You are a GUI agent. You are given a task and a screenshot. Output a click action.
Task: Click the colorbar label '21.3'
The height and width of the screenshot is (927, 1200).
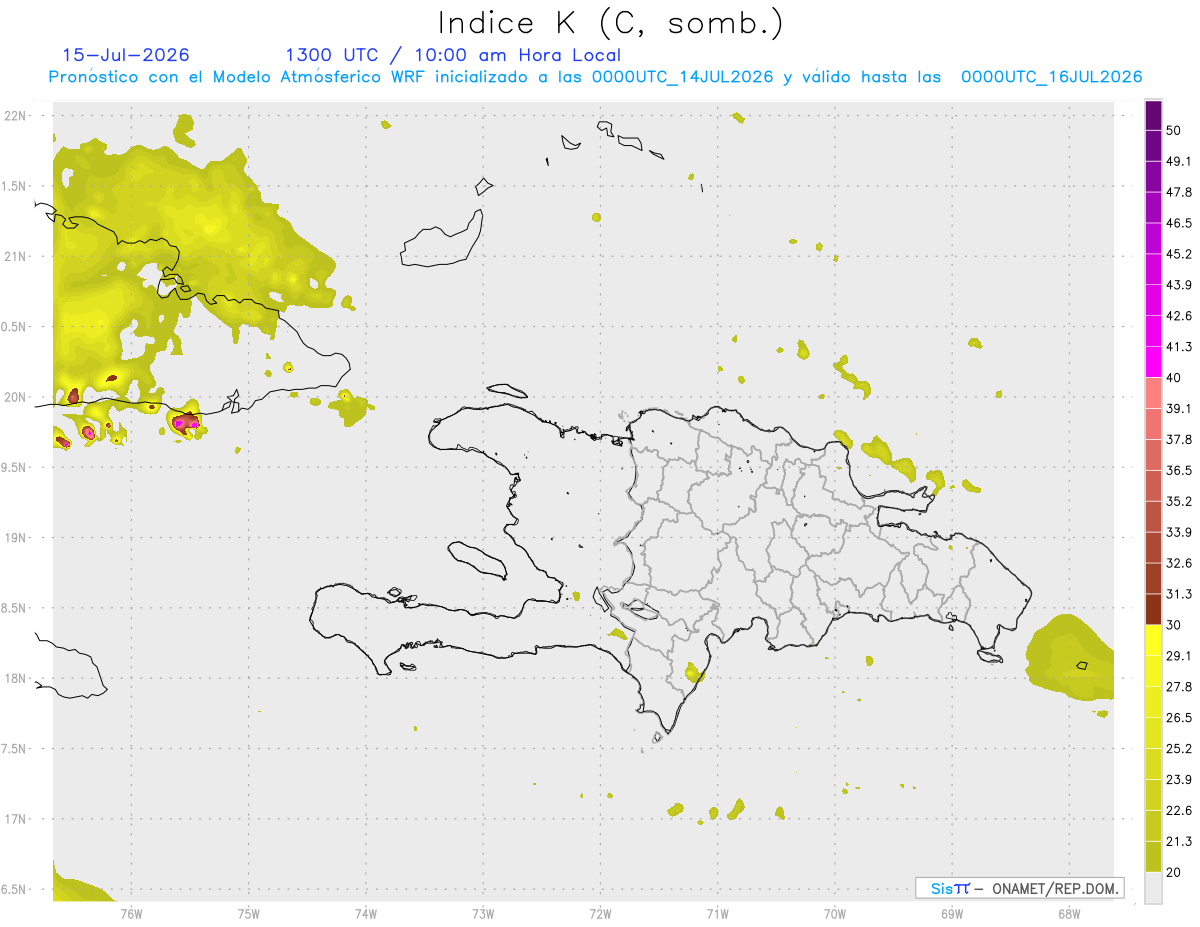tap(1179, 841)
